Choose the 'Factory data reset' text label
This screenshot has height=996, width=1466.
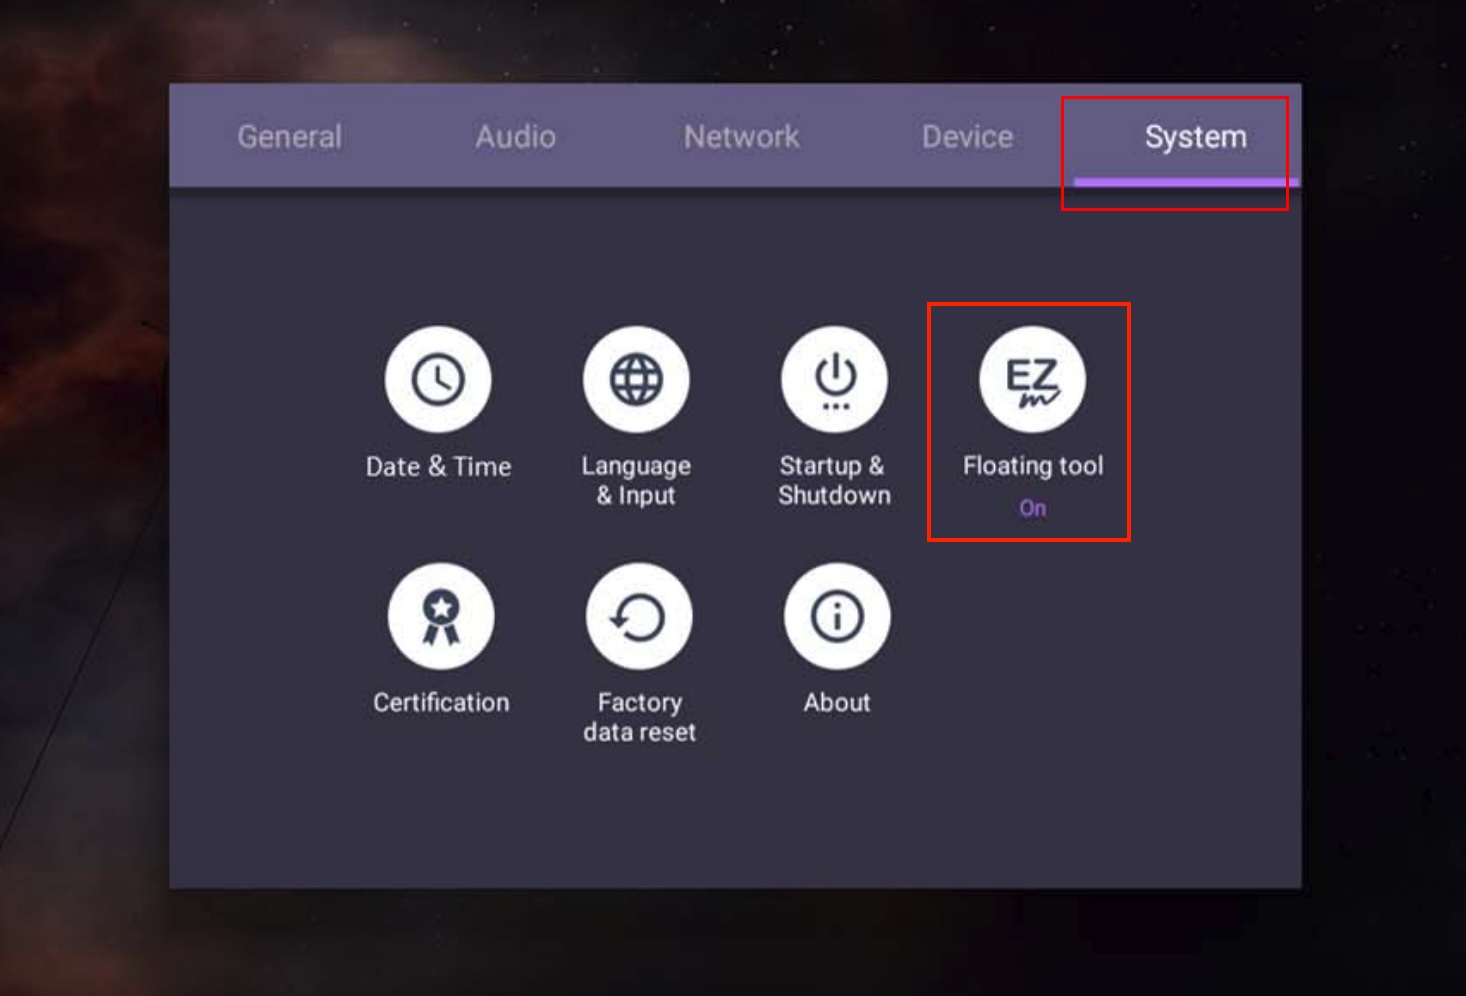tap(639, 717)
